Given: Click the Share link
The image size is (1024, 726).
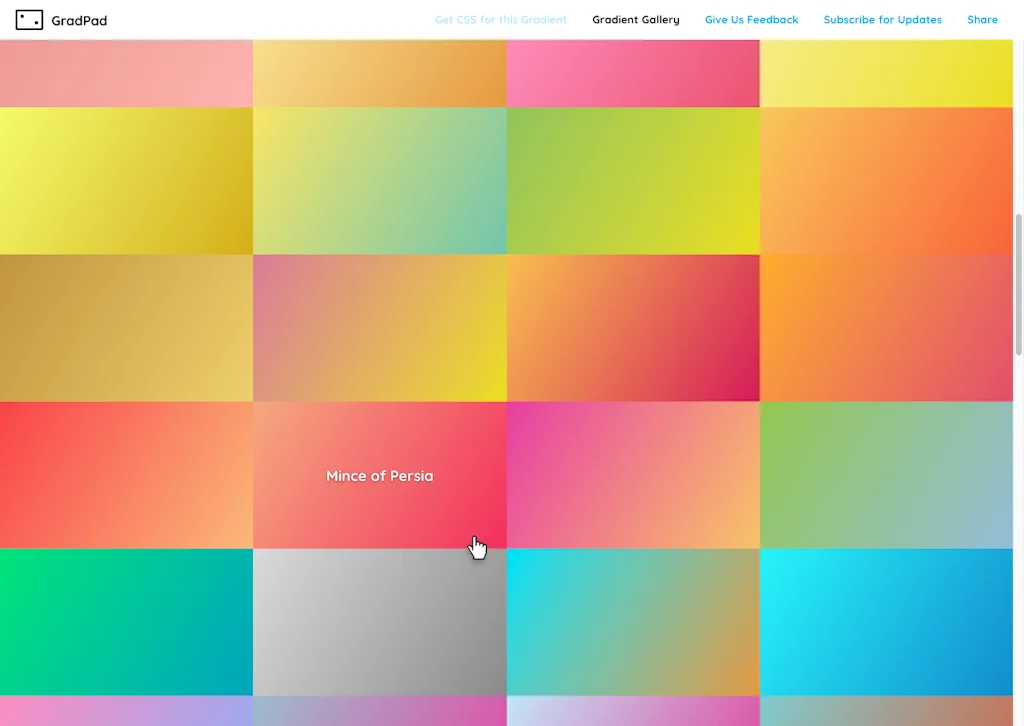Looking at the screenshot, I should (x=982, y=20).
